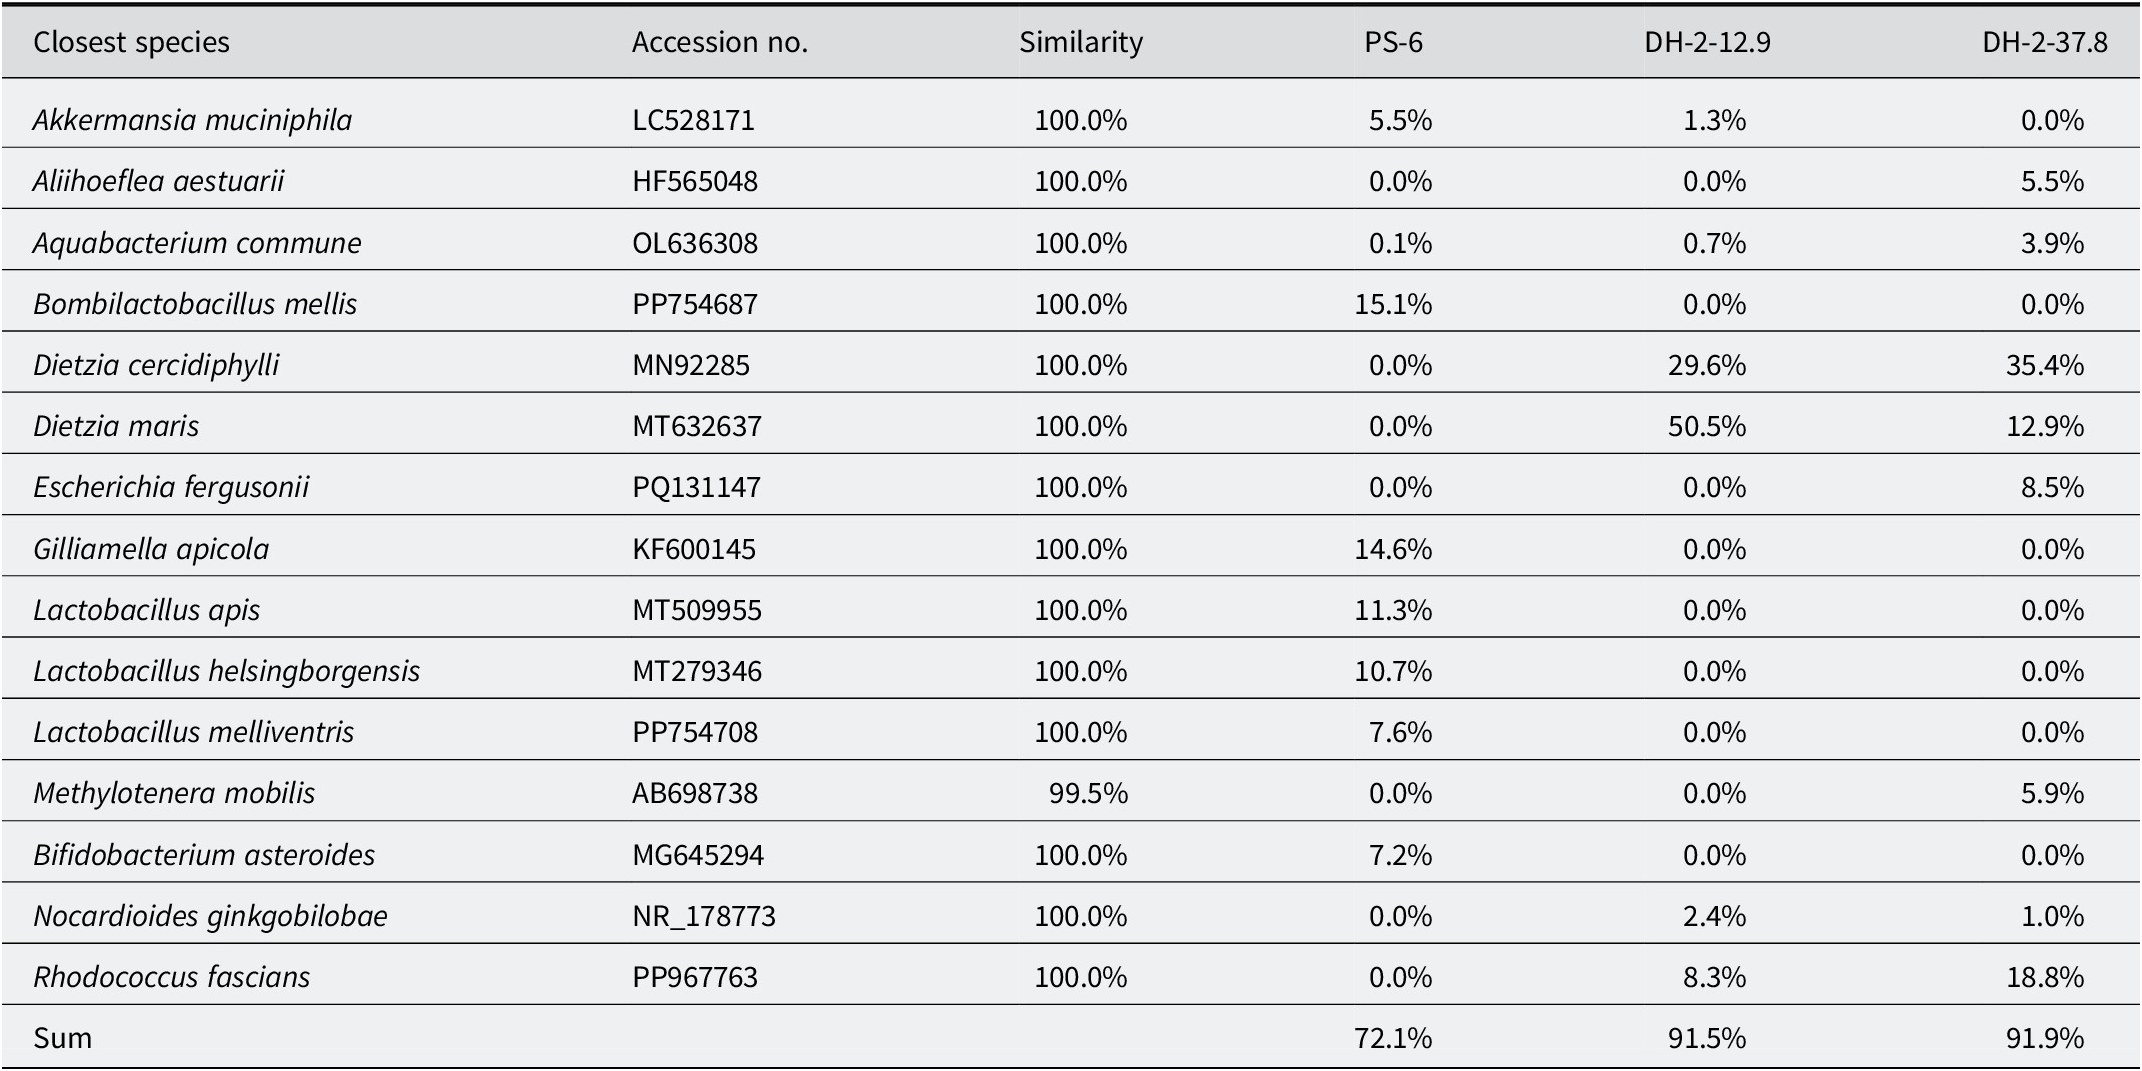Click the Sum row label

click(x=62, y=1038)
